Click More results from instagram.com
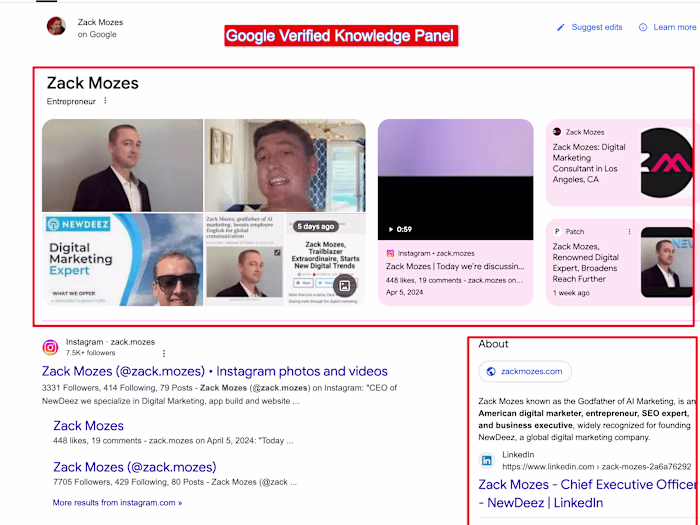The image size is (700, 525). (x=117, y=503)
